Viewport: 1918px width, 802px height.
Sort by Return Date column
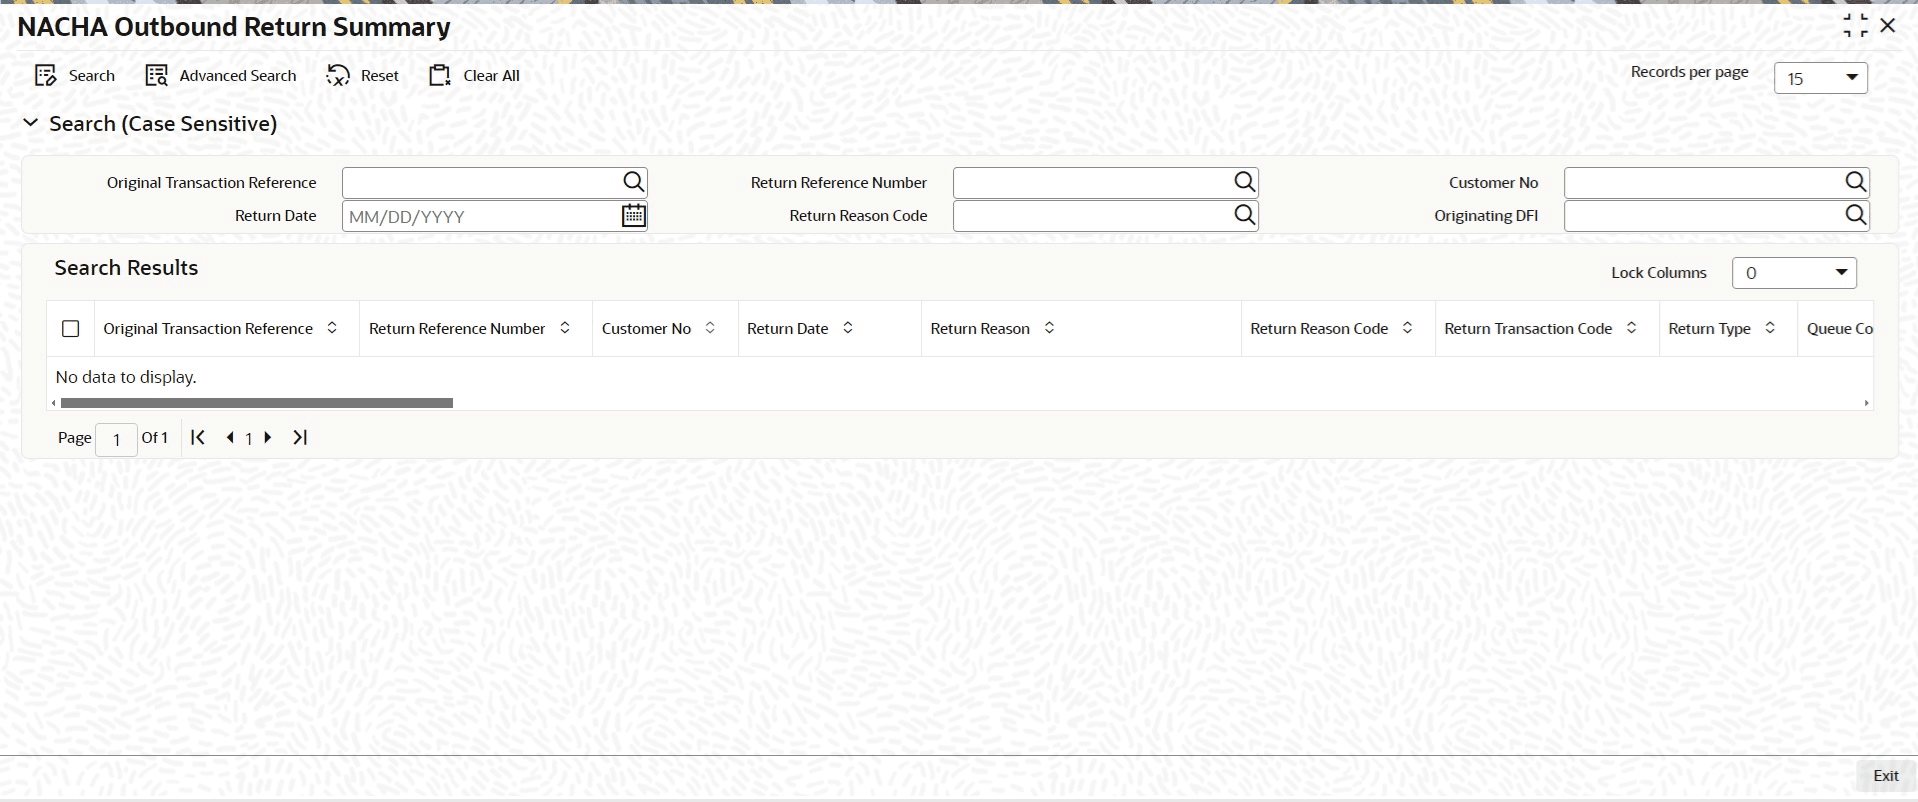tap(848, 328)
